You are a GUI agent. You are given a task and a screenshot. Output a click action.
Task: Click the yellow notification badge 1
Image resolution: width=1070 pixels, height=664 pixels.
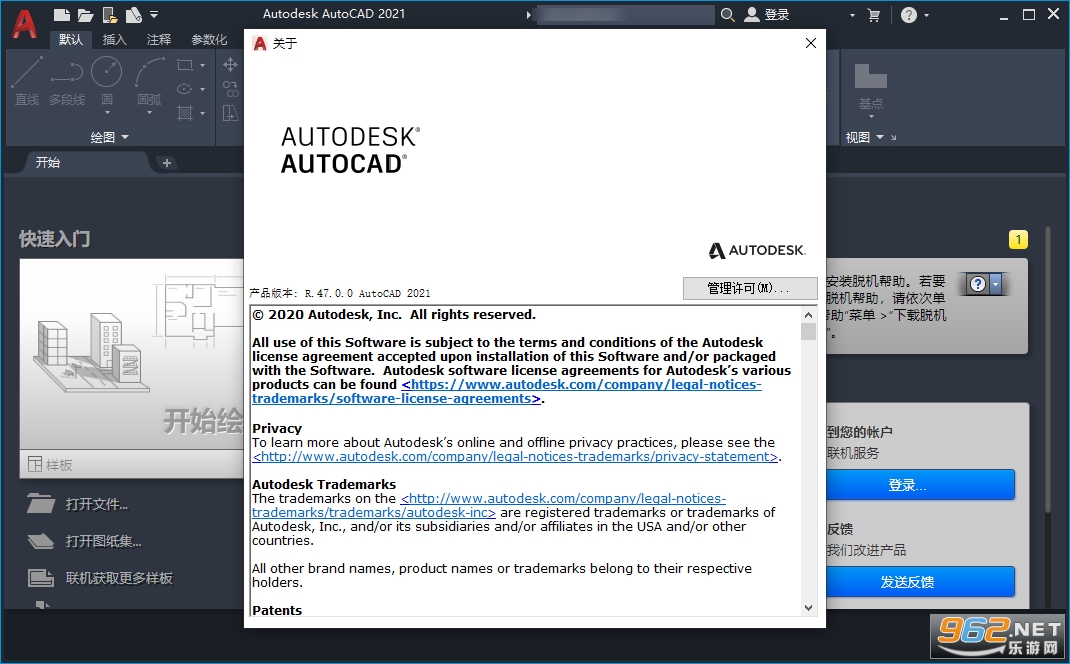tap(1018, 240)
